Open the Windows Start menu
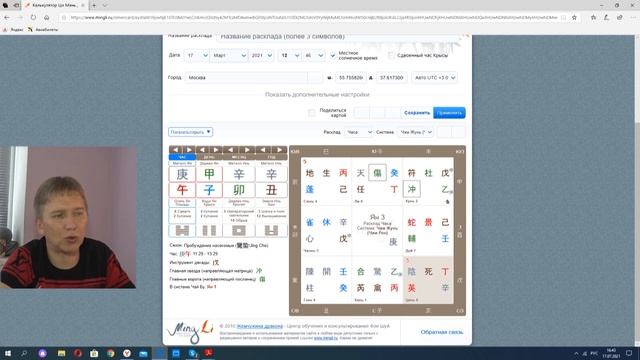 7,353
